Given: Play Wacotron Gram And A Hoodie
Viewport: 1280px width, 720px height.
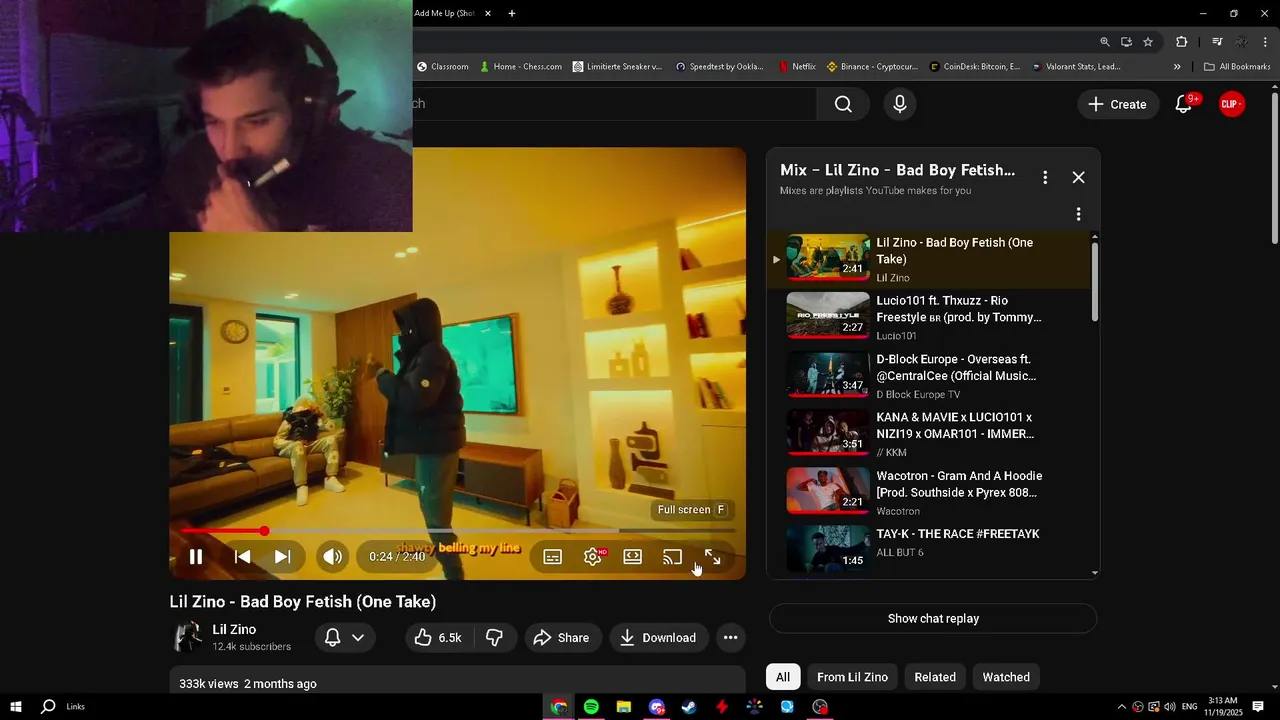Looking at the screenshot, I should [928, 493].
